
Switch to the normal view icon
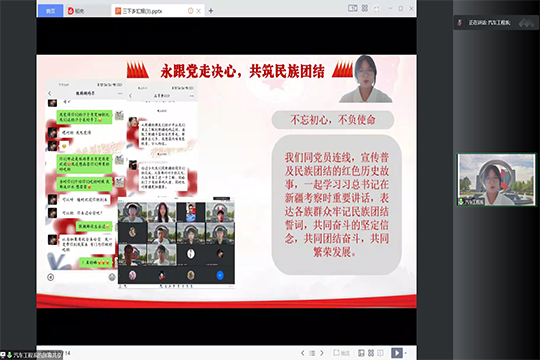coord(361,353)
